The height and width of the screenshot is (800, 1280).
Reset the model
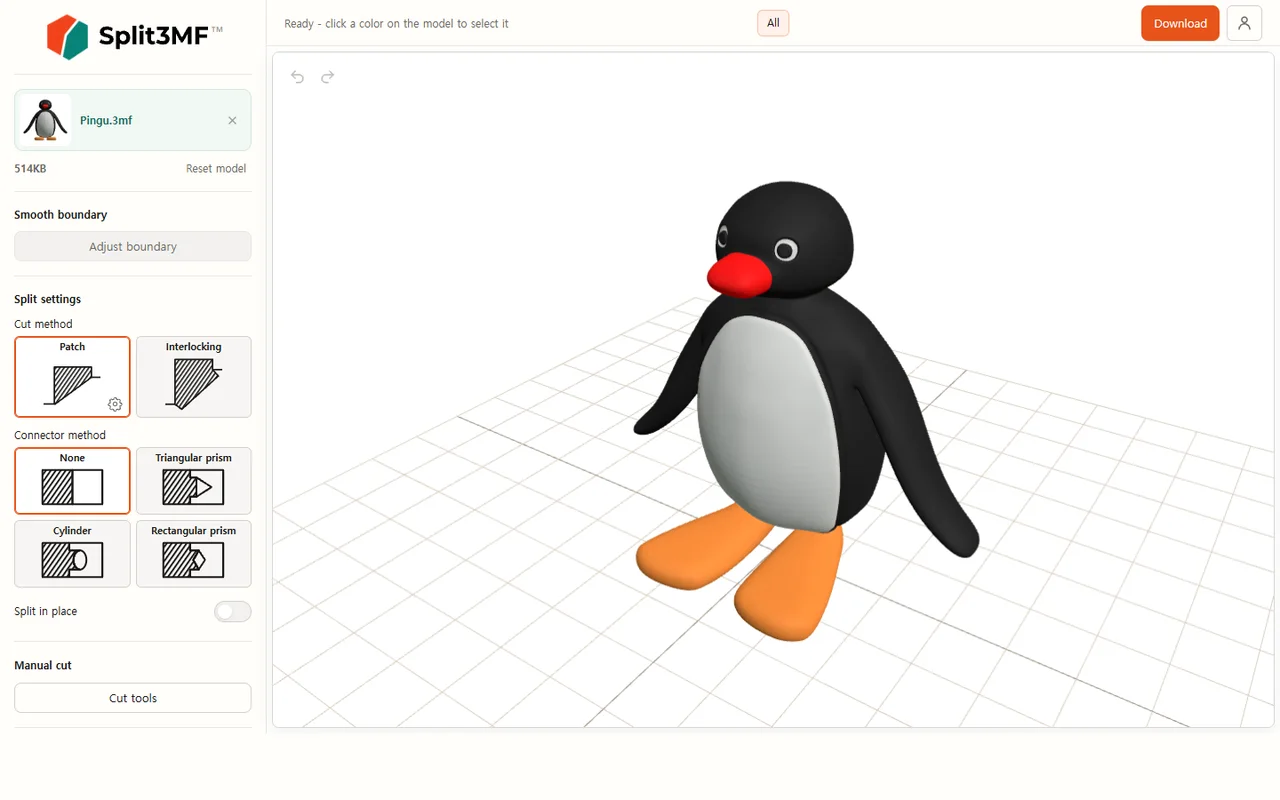pos(216,168)
